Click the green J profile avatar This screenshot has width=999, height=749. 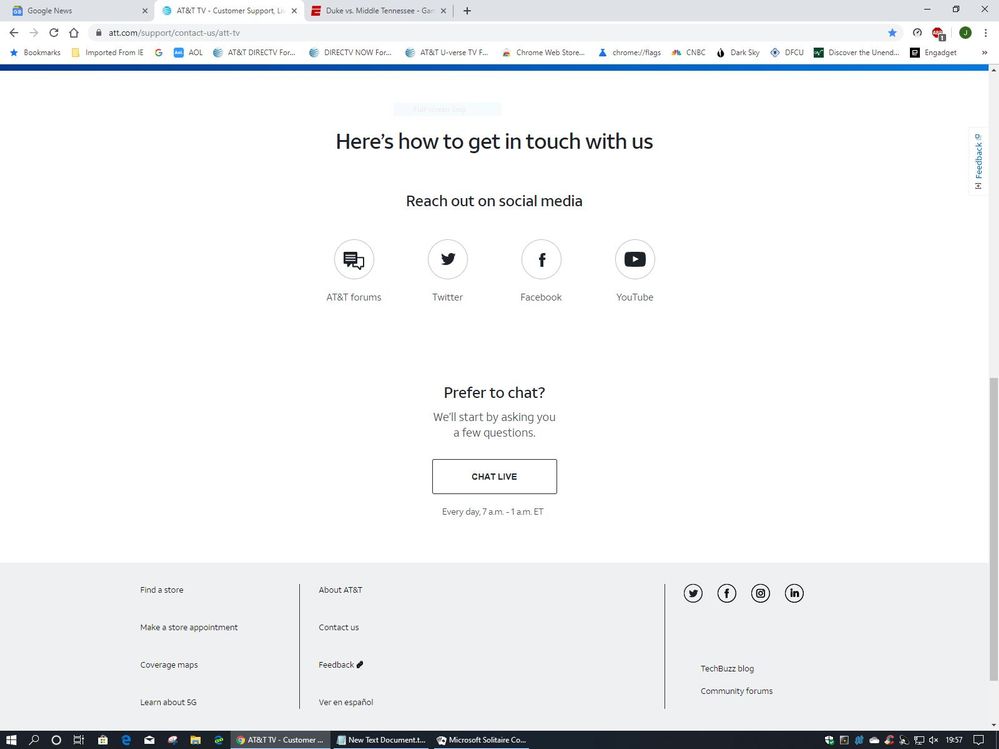pos(965,32)
